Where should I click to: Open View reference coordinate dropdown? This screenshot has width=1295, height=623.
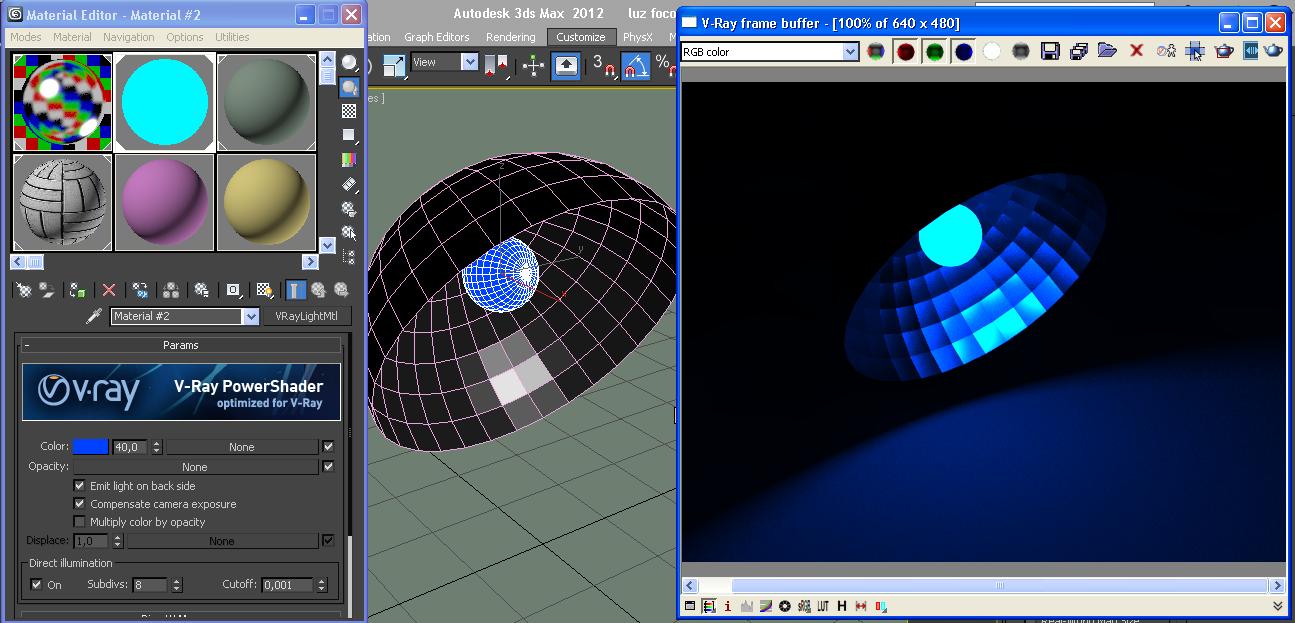pos(469,62)
